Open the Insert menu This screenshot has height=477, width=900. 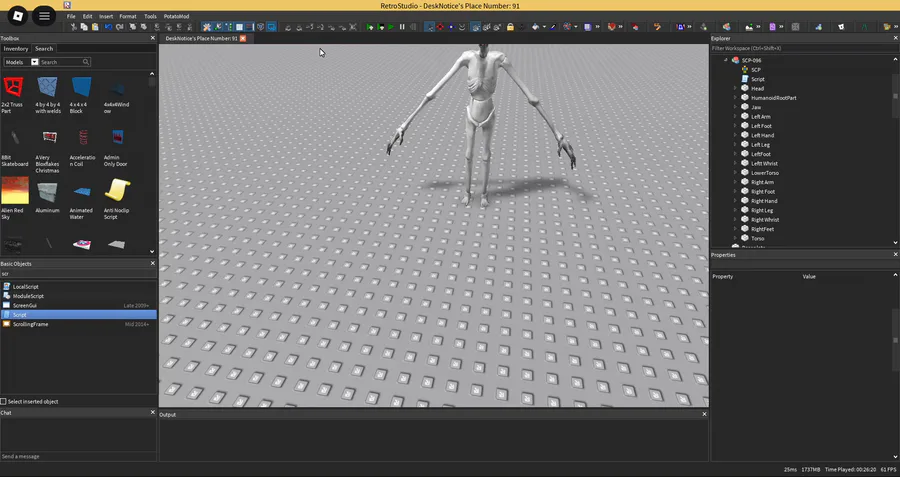click(x=106, y=17)
